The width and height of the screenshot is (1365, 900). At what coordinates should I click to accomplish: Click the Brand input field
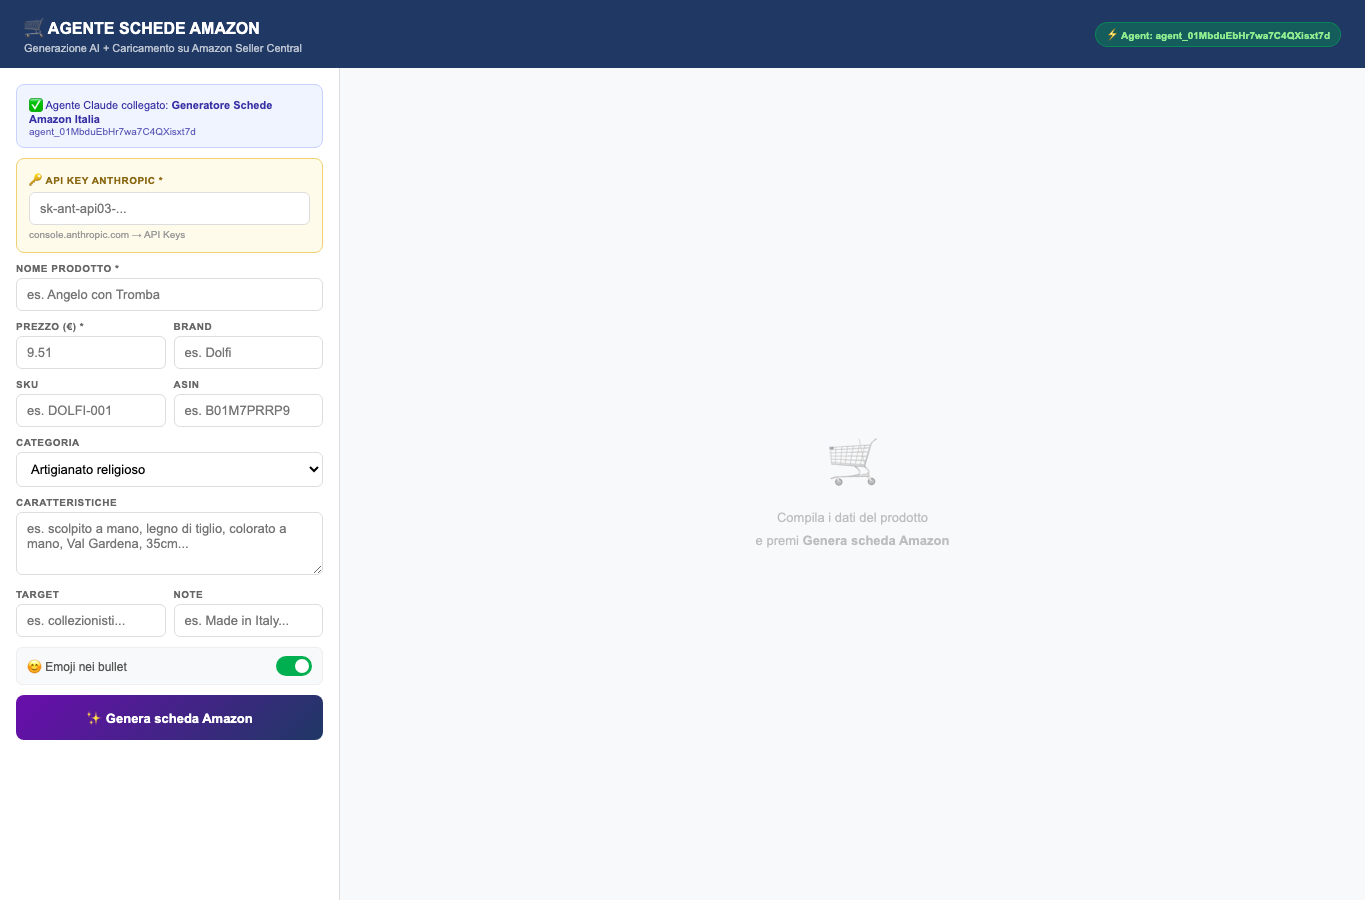click(248, 353)
